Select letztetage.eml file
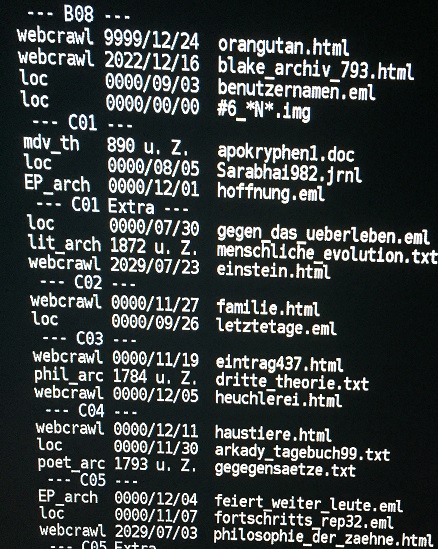The image size is (438, 549). [276, 327]
